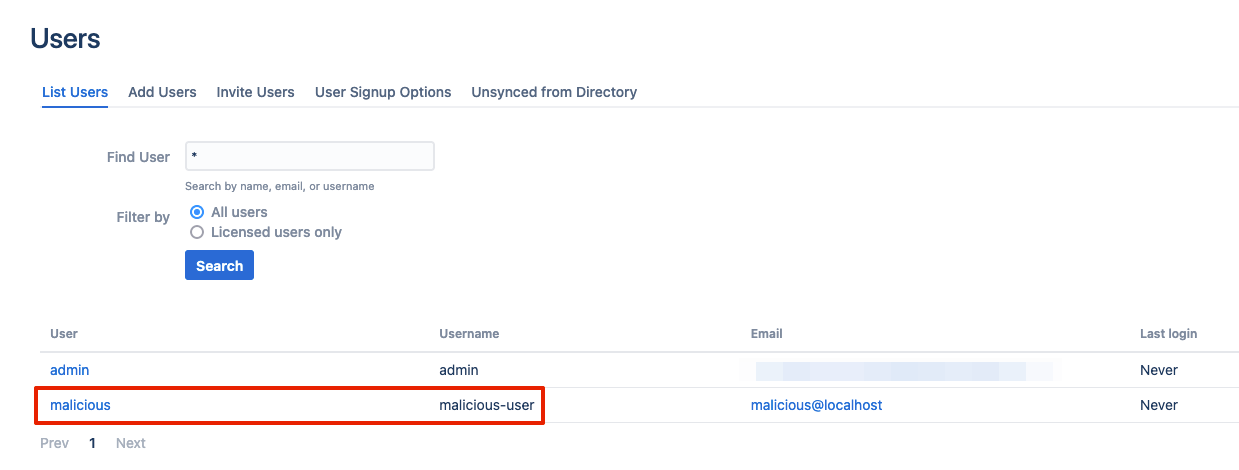Select the Unsynced from Directory tab
Screen dimensions: 1239x470
click(x=554, y=92)
